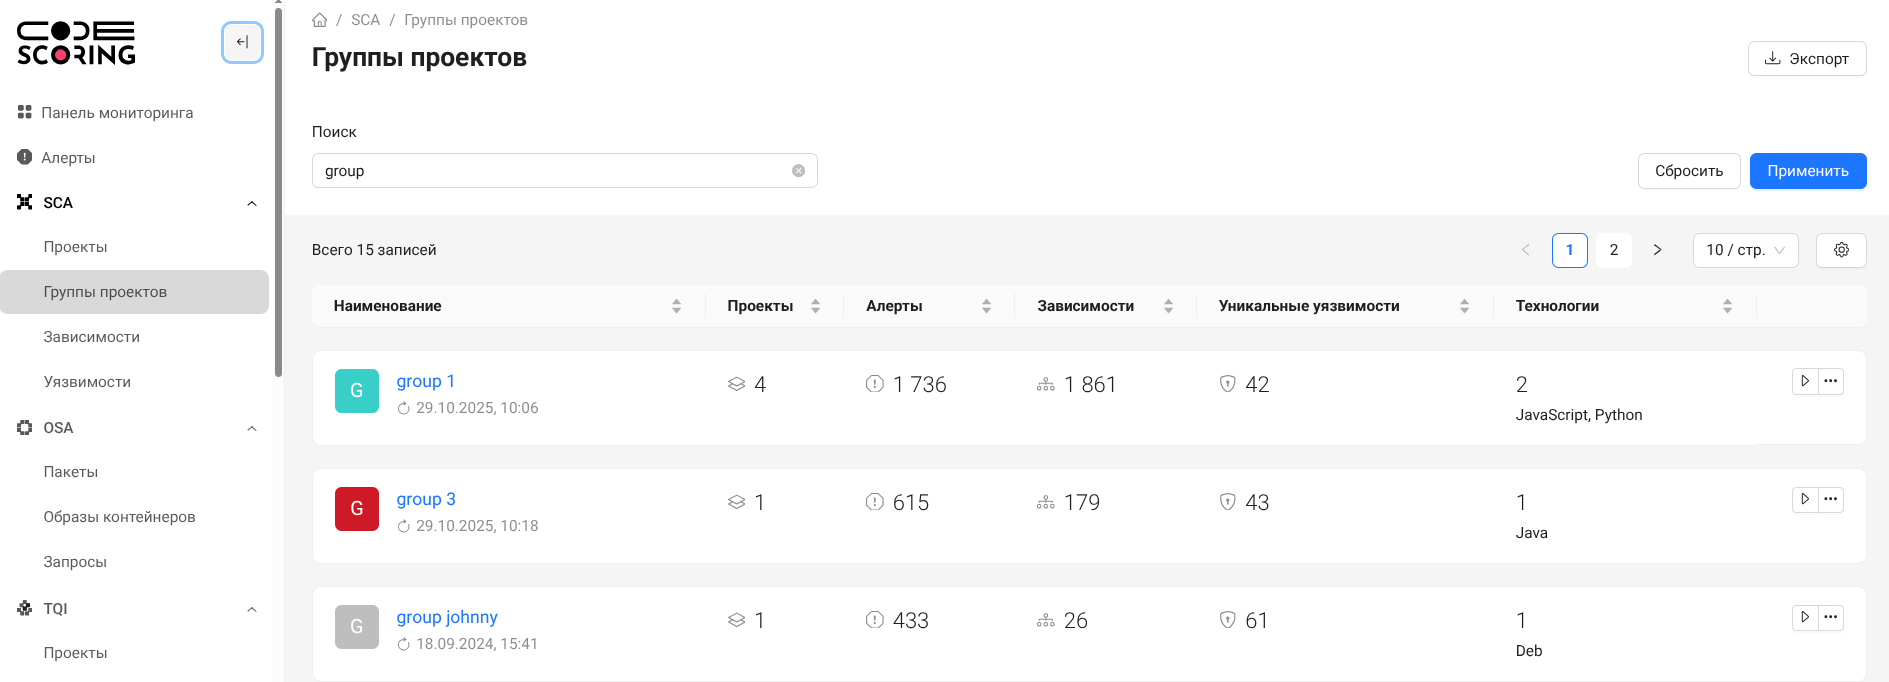Select Уязвимости in the sidebar

point(87,382)
